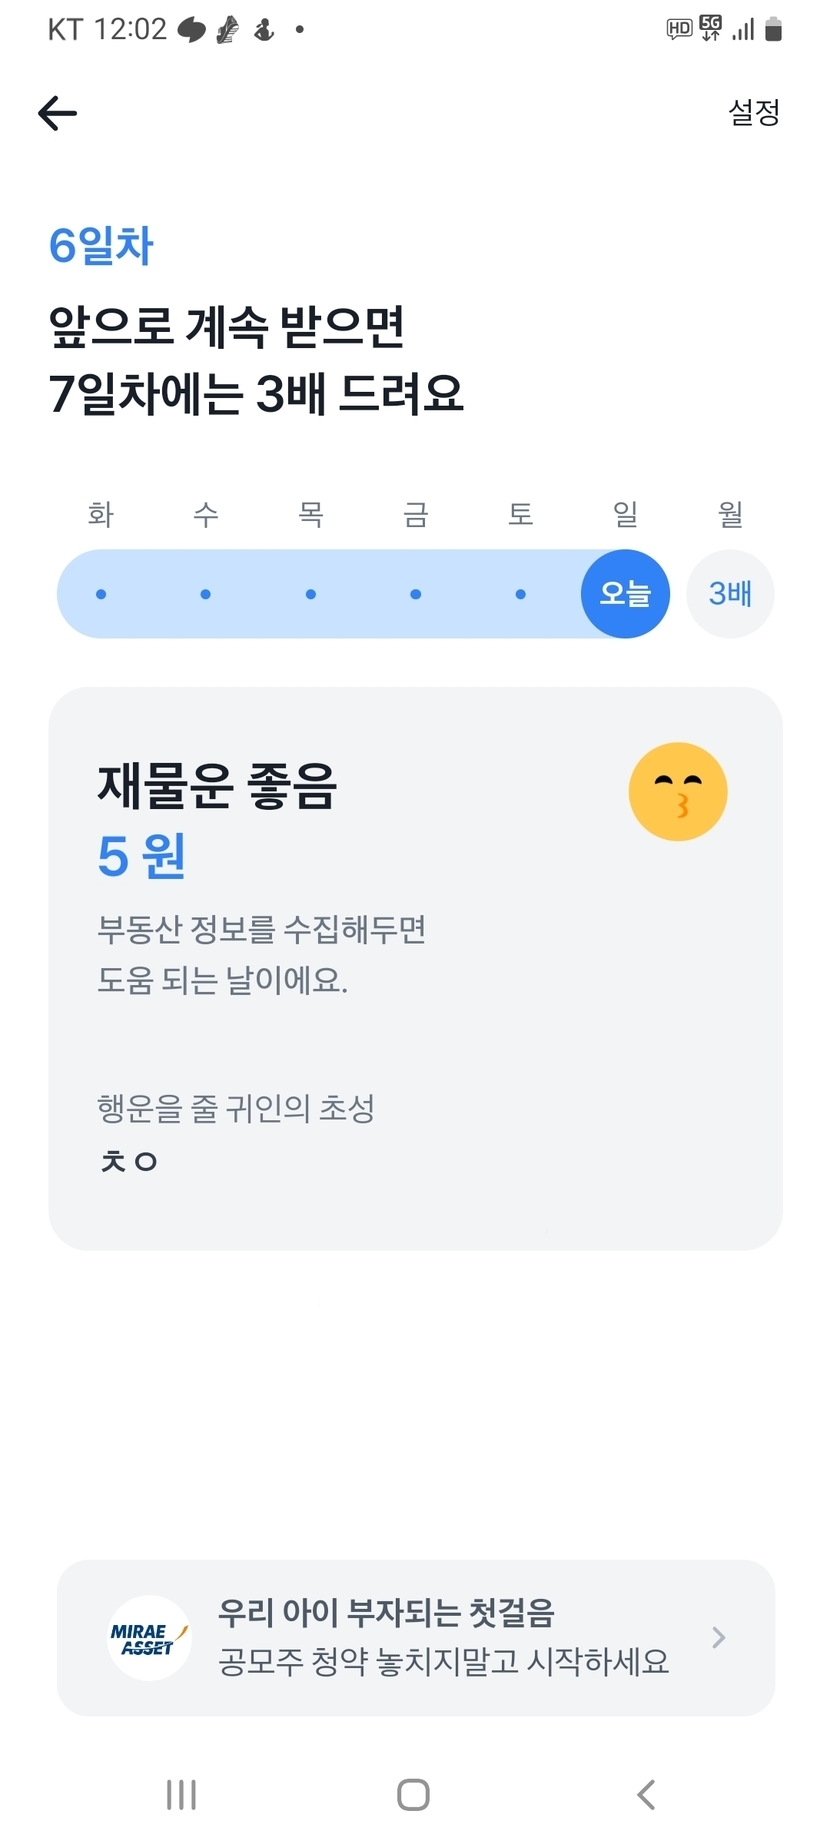Tap the 월 day label
This screenshot has width=830, height=1844.
[730, 514]
